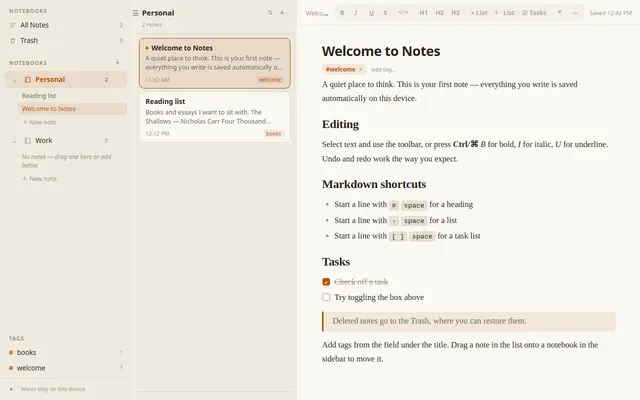Viewport: 640px width, 400px height.
Task: Click the 'books' tag on Reading list card
Action: tap(273, 133)
